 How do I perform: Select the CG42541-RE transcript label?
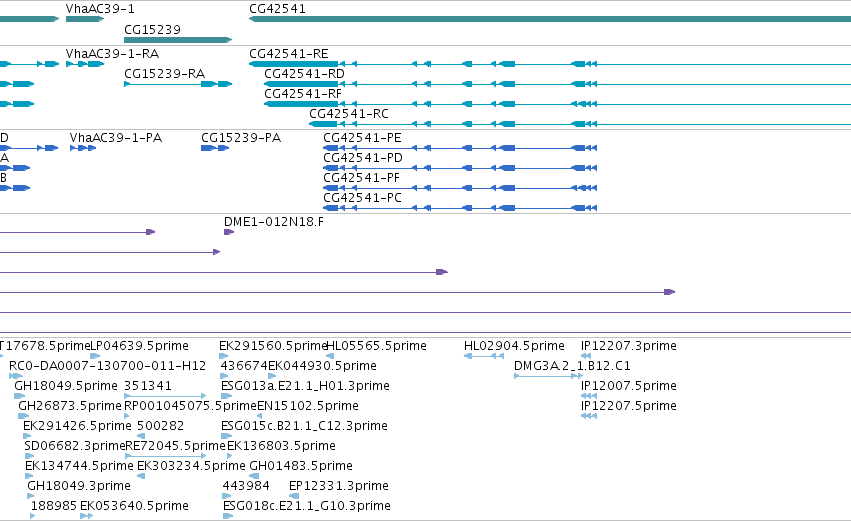(289, 54)
